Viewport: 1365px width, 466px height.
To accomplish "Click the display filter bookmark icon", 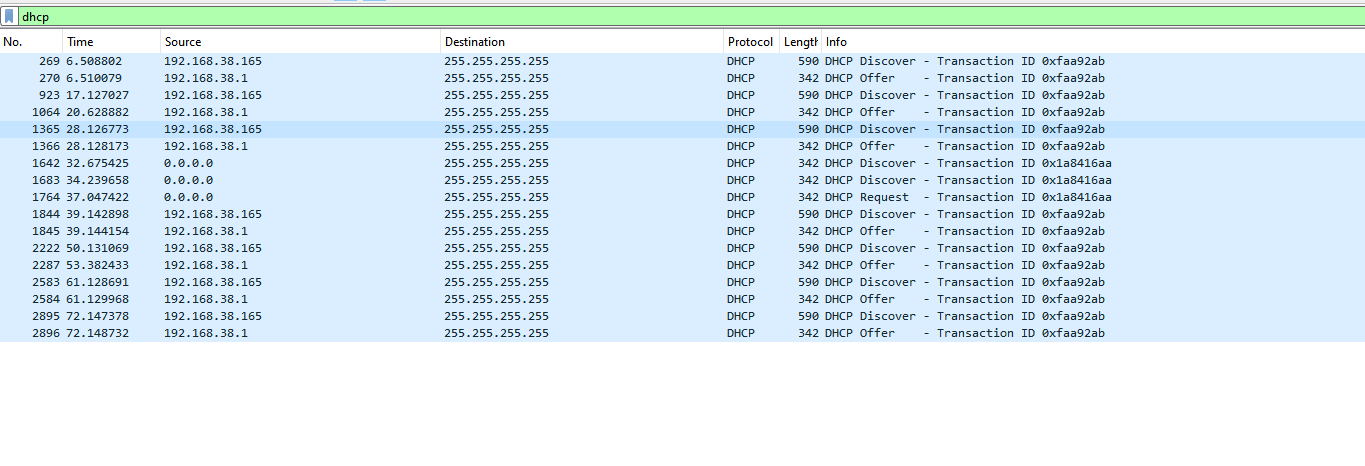I will 9,17.
